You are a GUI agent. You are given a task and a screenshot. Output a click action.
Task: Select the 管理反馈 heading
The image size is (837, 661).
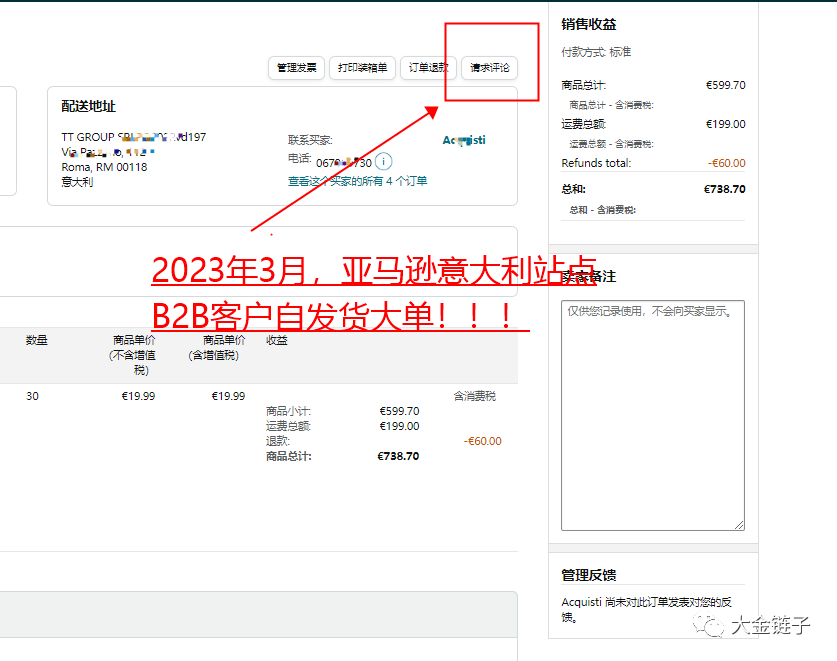(589, 575)
